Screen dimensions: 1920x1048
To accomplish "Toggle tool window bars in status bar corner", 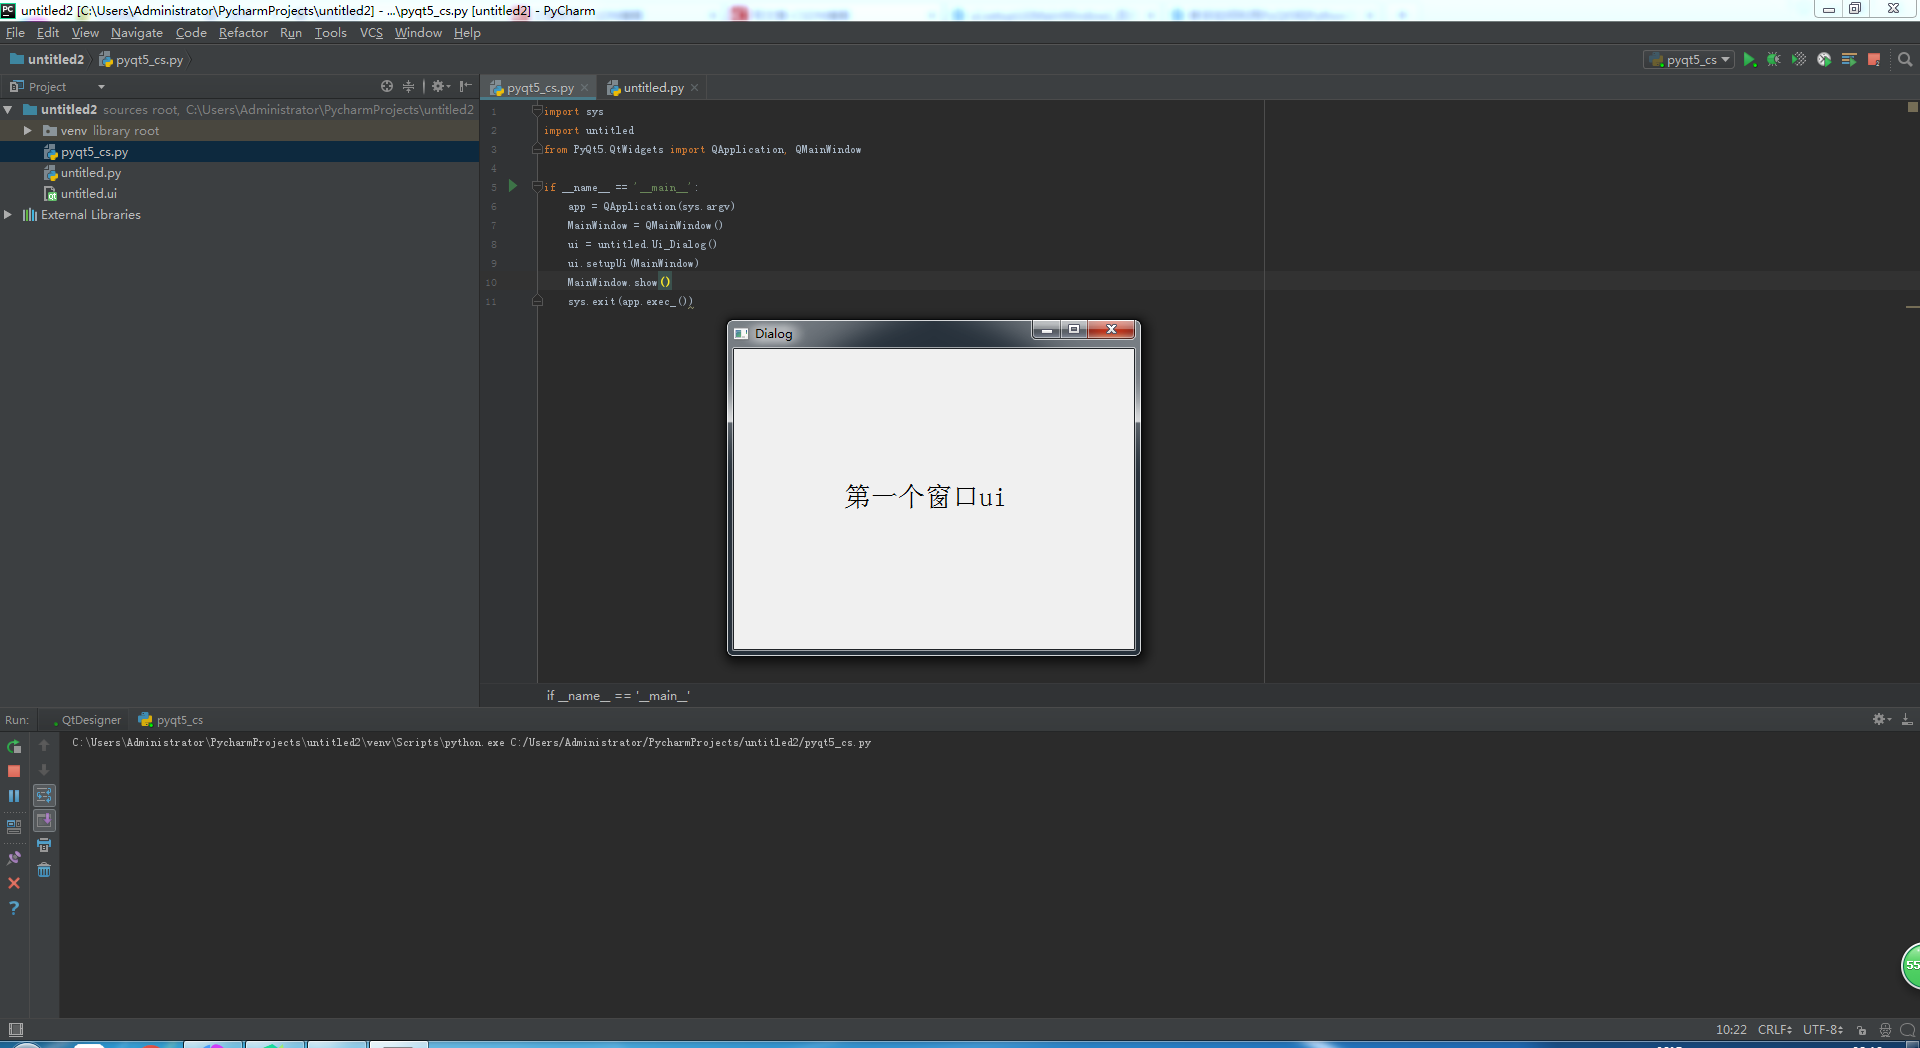I will coord(15,1030).
